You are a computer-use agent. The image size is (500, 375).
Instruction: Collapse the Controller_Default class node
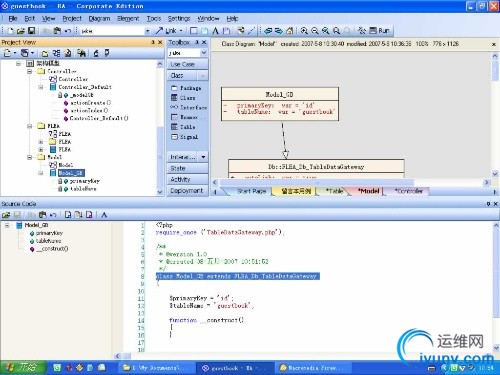(x=41, y=87)
